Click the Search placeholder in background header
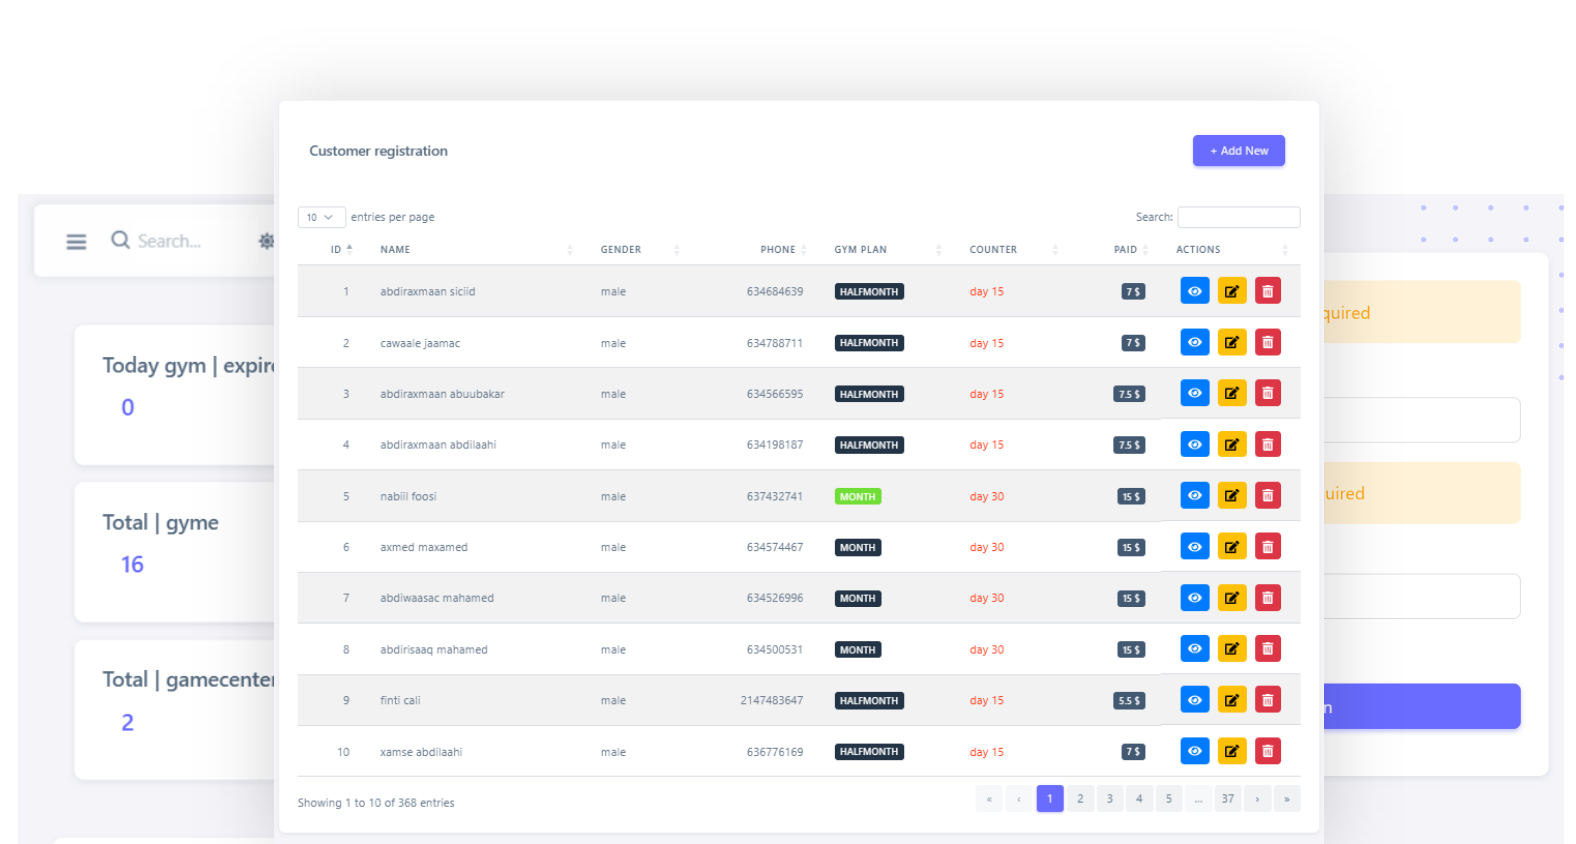The height and width of the screenshot is (844, 1576). 169,241
